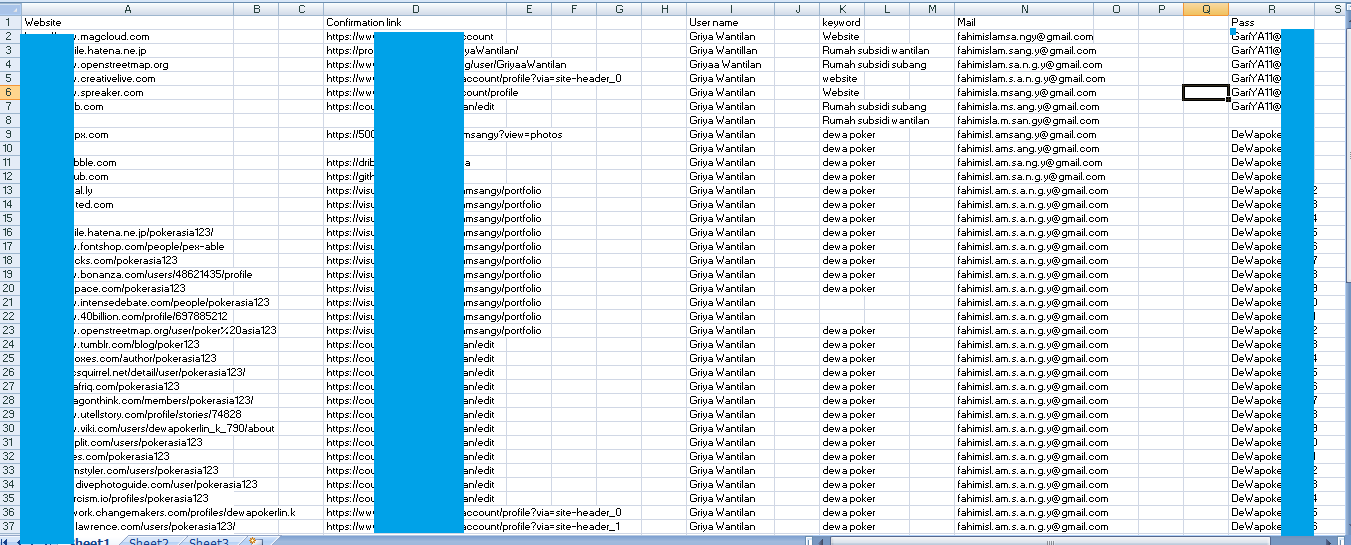
Task: Select row 6 header
Action: (10, 92)
